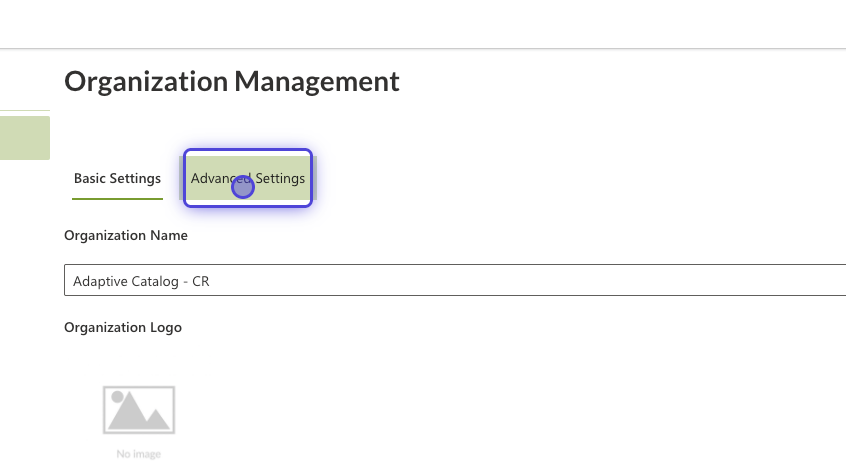The height and width of the screenshot is (471, 846).
Task: Click the word 'Settings' in Advanced Settings
Action: click(x=280, y=179)
